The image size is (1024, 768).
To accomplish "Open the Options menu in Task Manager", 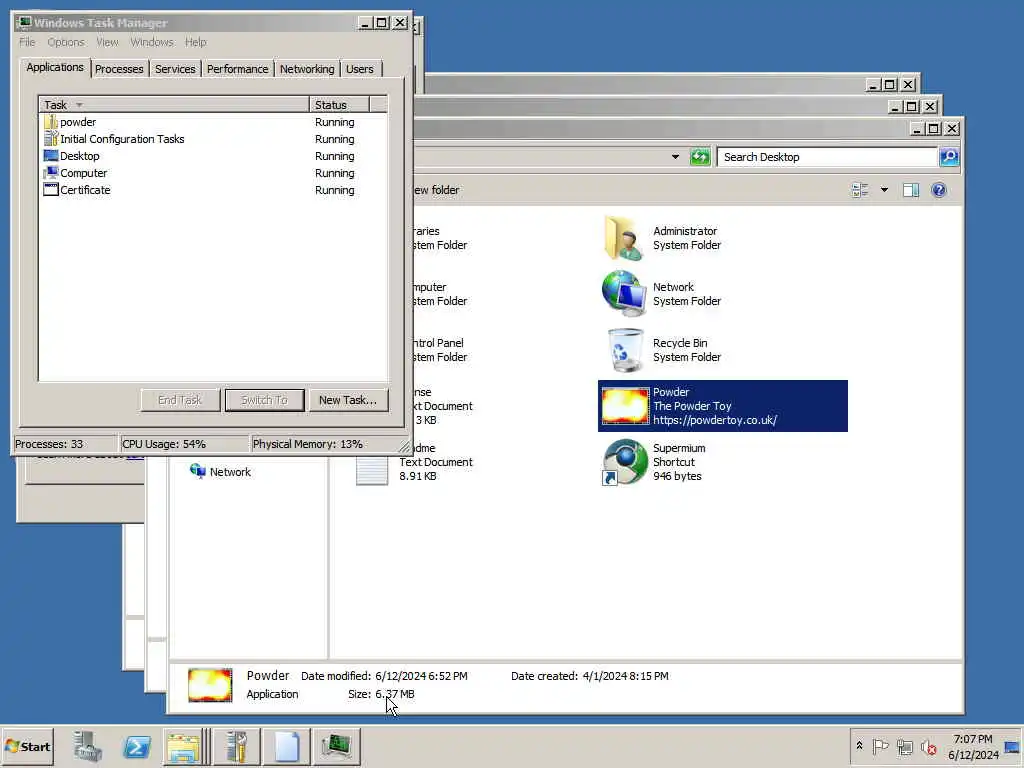I will pyautogui.click(x=65, y=42).
